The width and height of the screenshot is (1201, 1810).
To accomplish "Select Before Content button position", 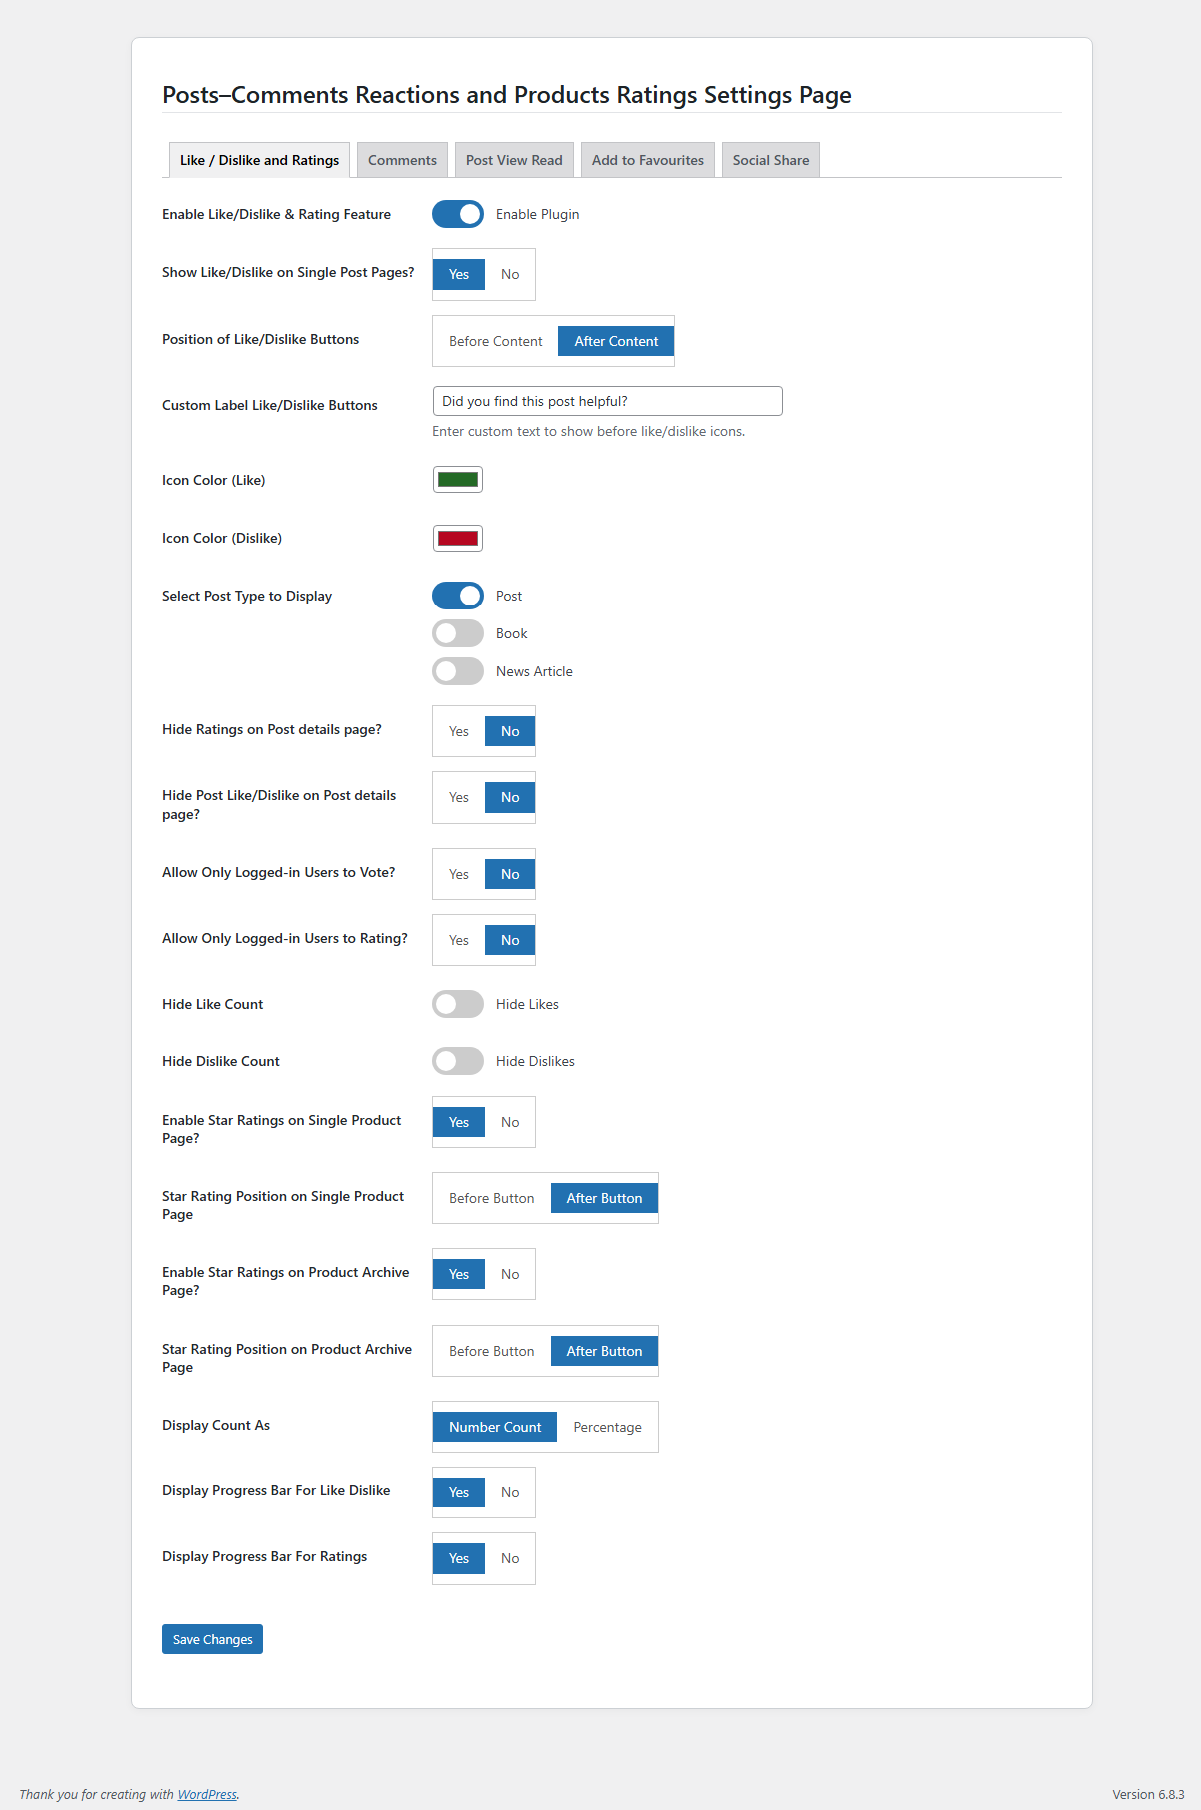I will 495,341.
